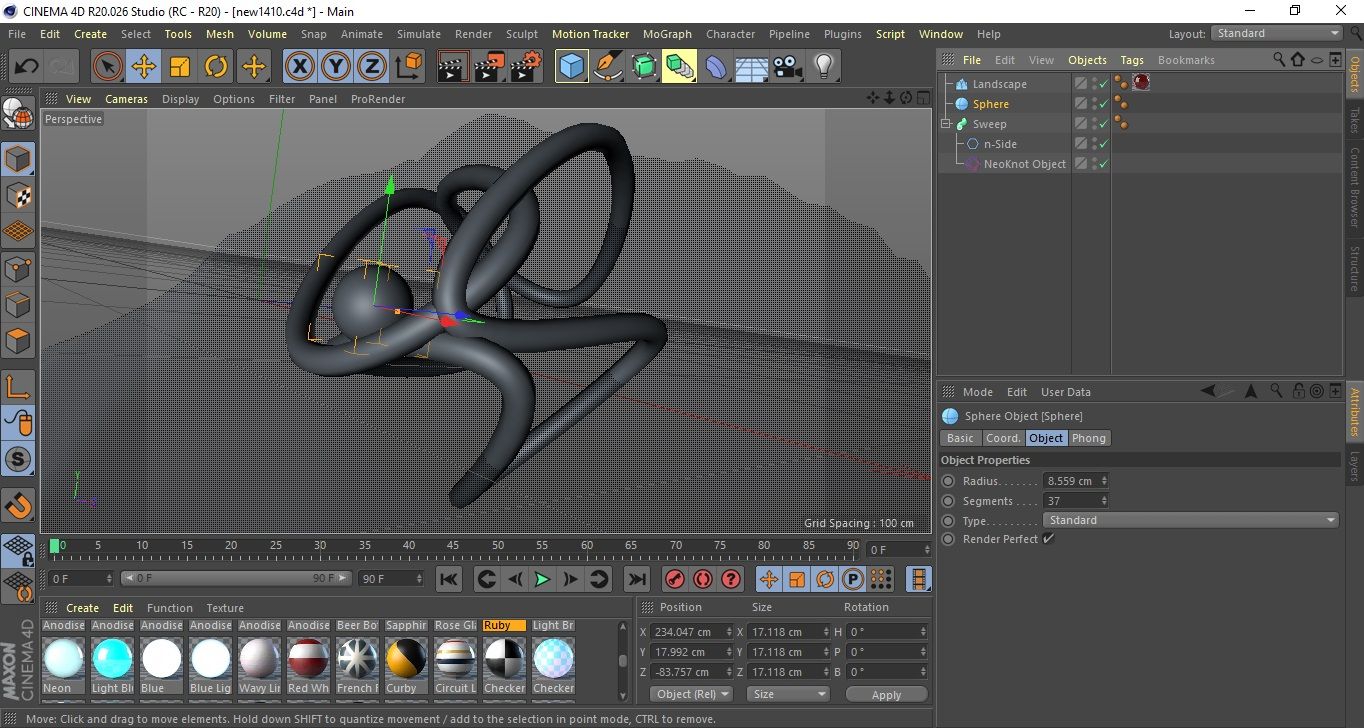Toggle the X-axis lock
The width and height of the screenshot is (1364, 728).
(298, 67)
